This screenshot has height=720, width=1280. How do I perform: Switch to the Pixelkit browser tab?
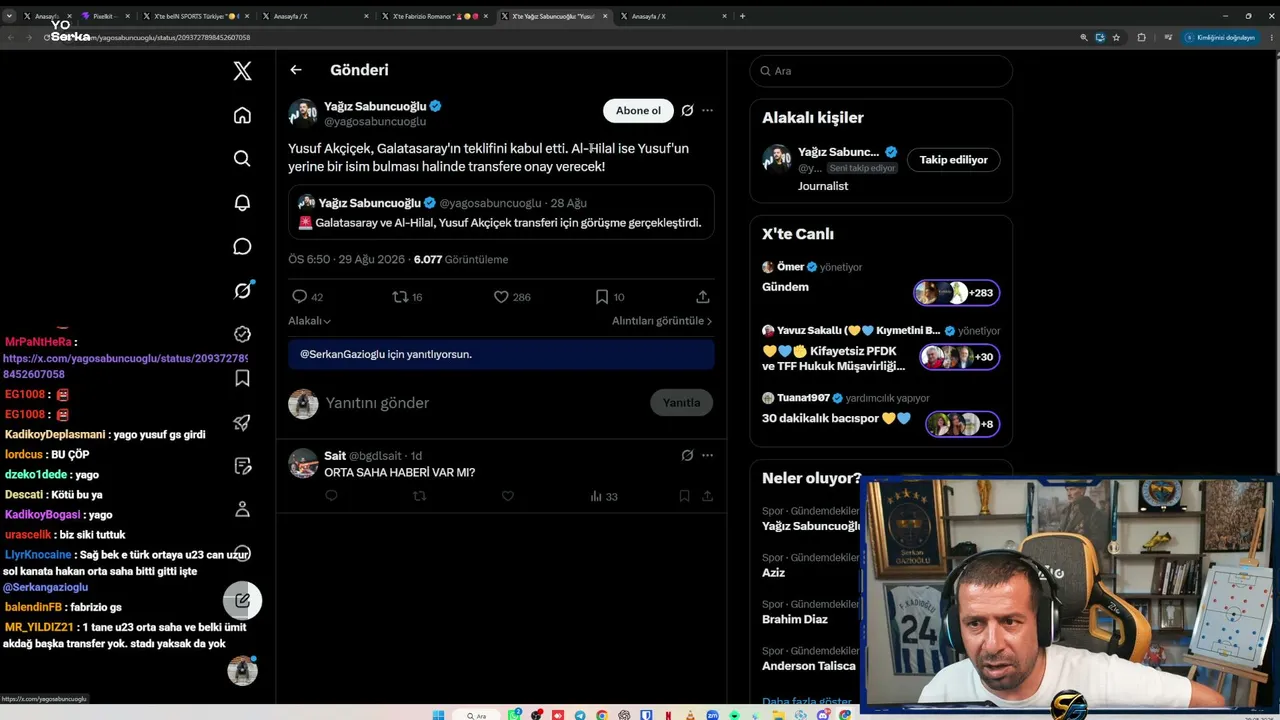(x=104, y=16)
